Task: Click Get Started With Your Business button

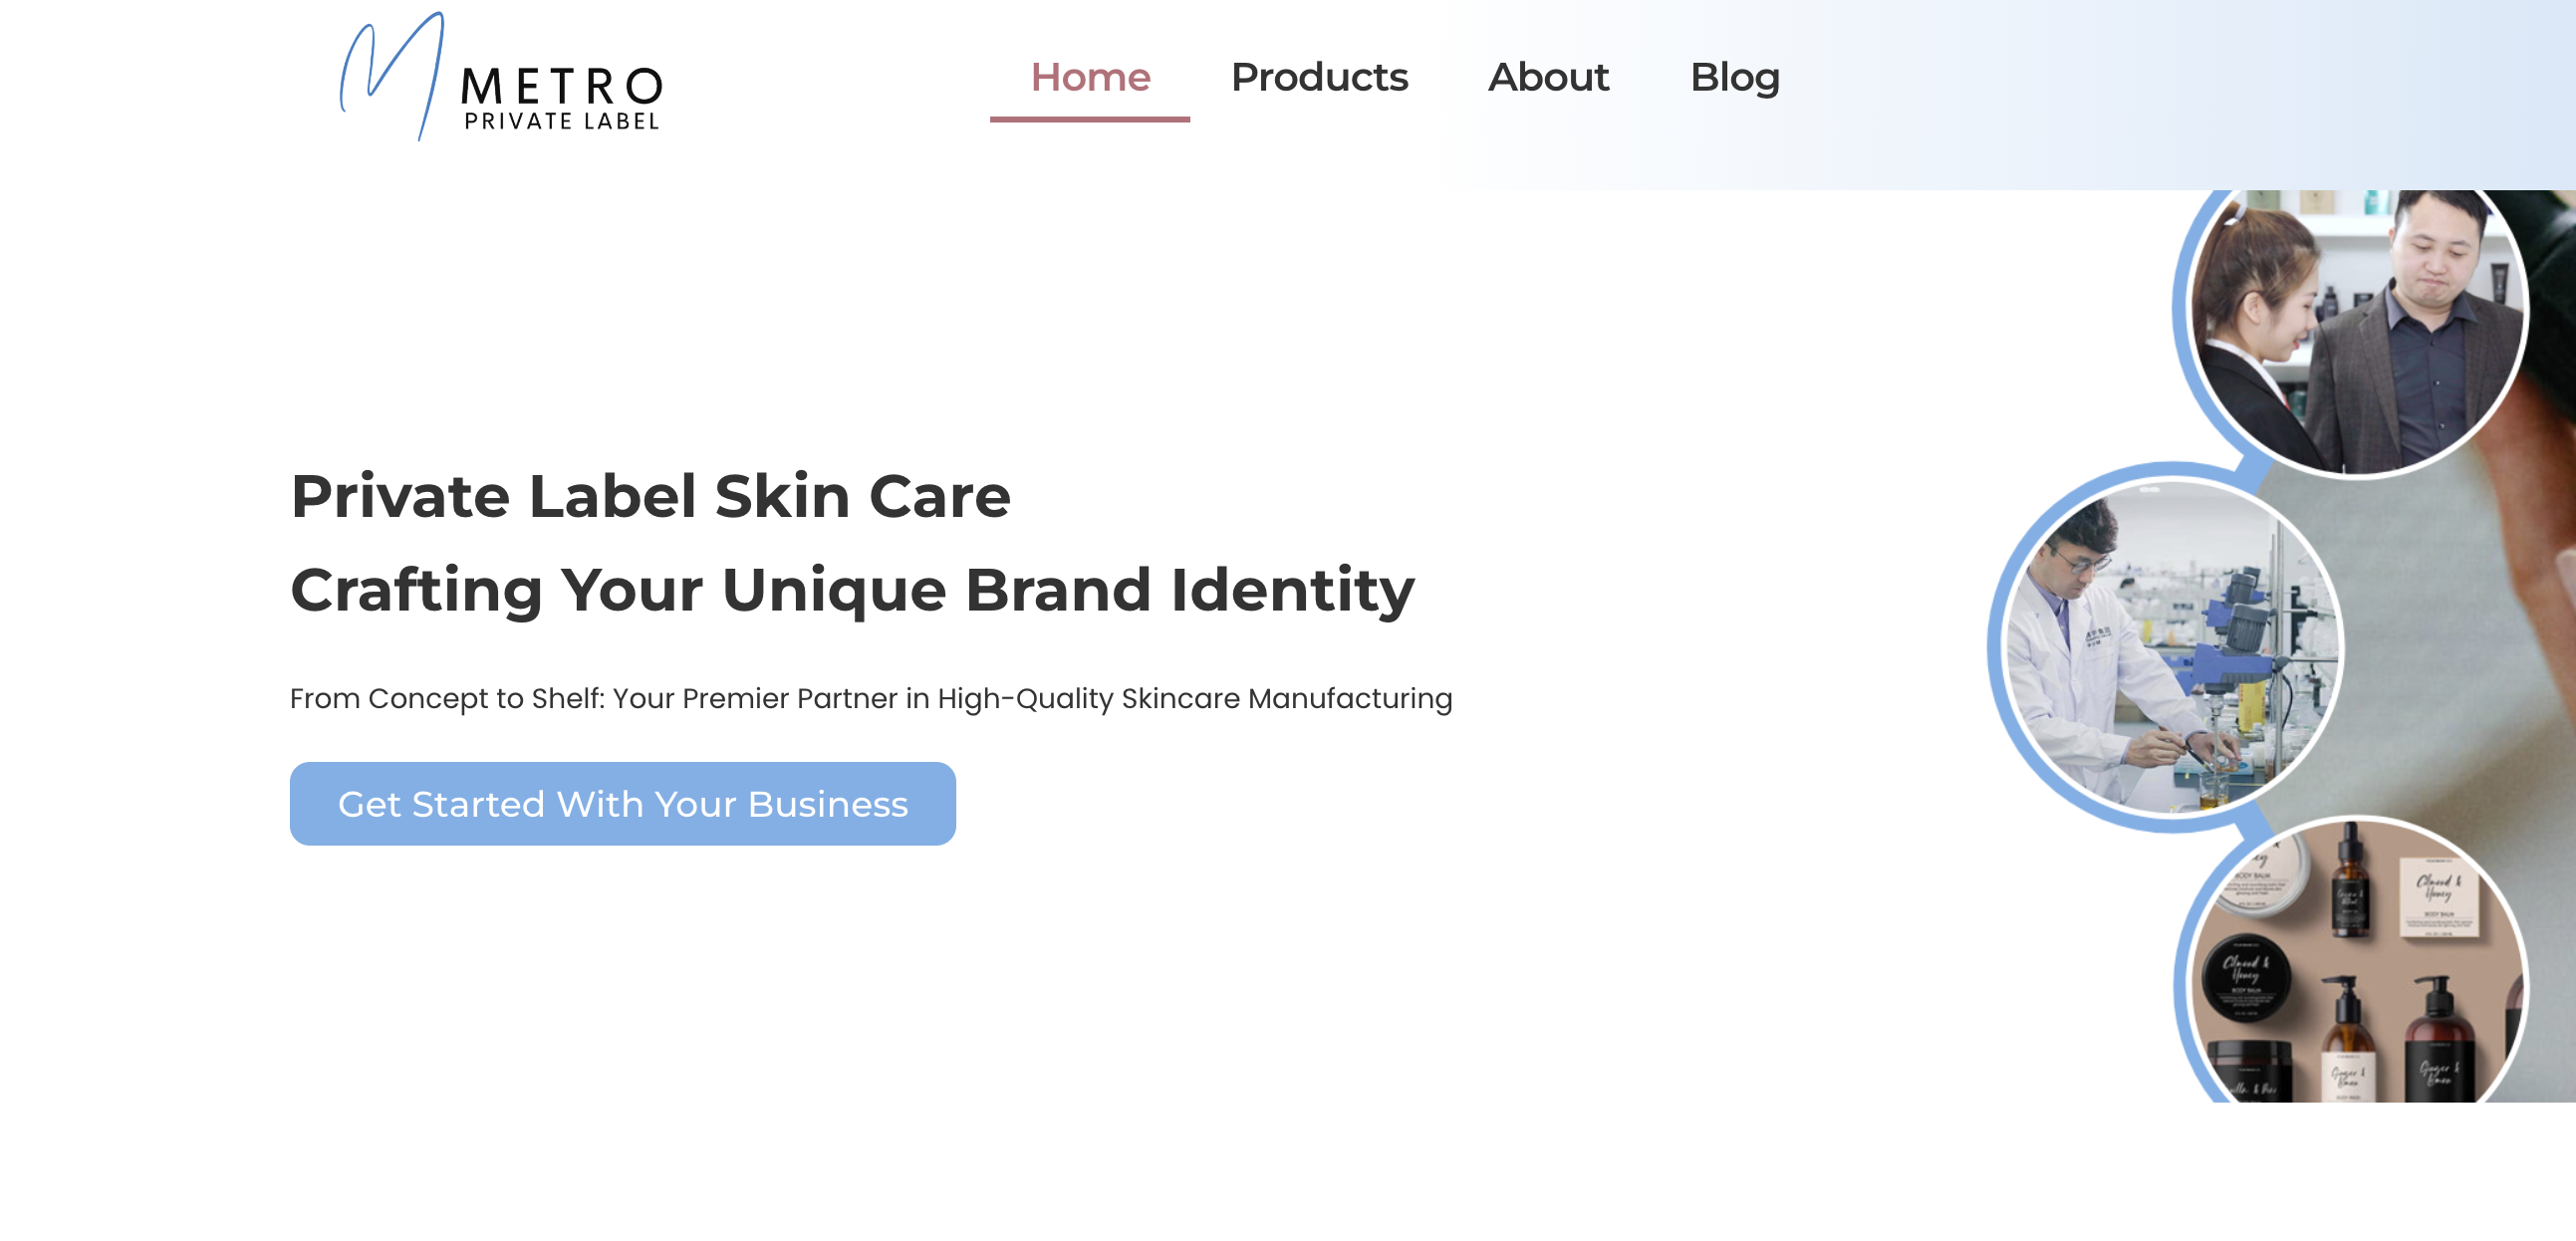Action: (x=623, y=804)
